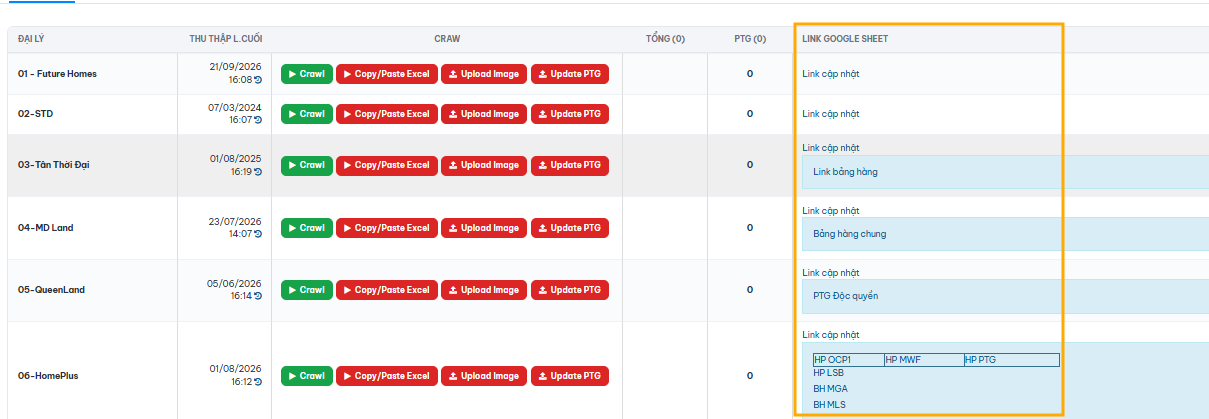
Task: Open the BH MLS sheet link
Action: [x=829, y=404]
